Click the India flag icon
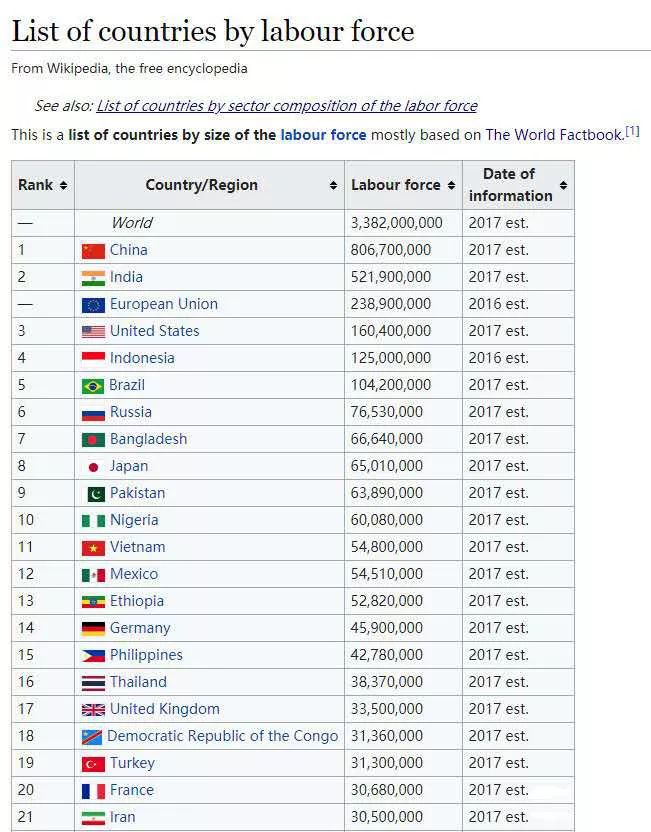This screenshot has width=651, height=832. tap(93, 278)
